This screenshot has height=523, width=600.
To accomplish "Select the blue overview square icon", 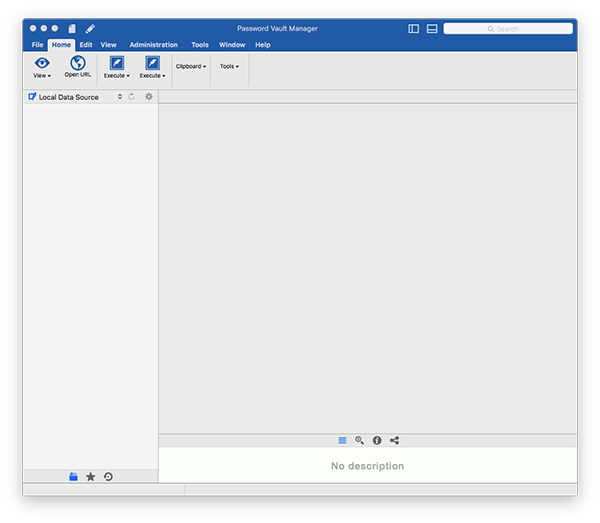I will pos(342,441).
